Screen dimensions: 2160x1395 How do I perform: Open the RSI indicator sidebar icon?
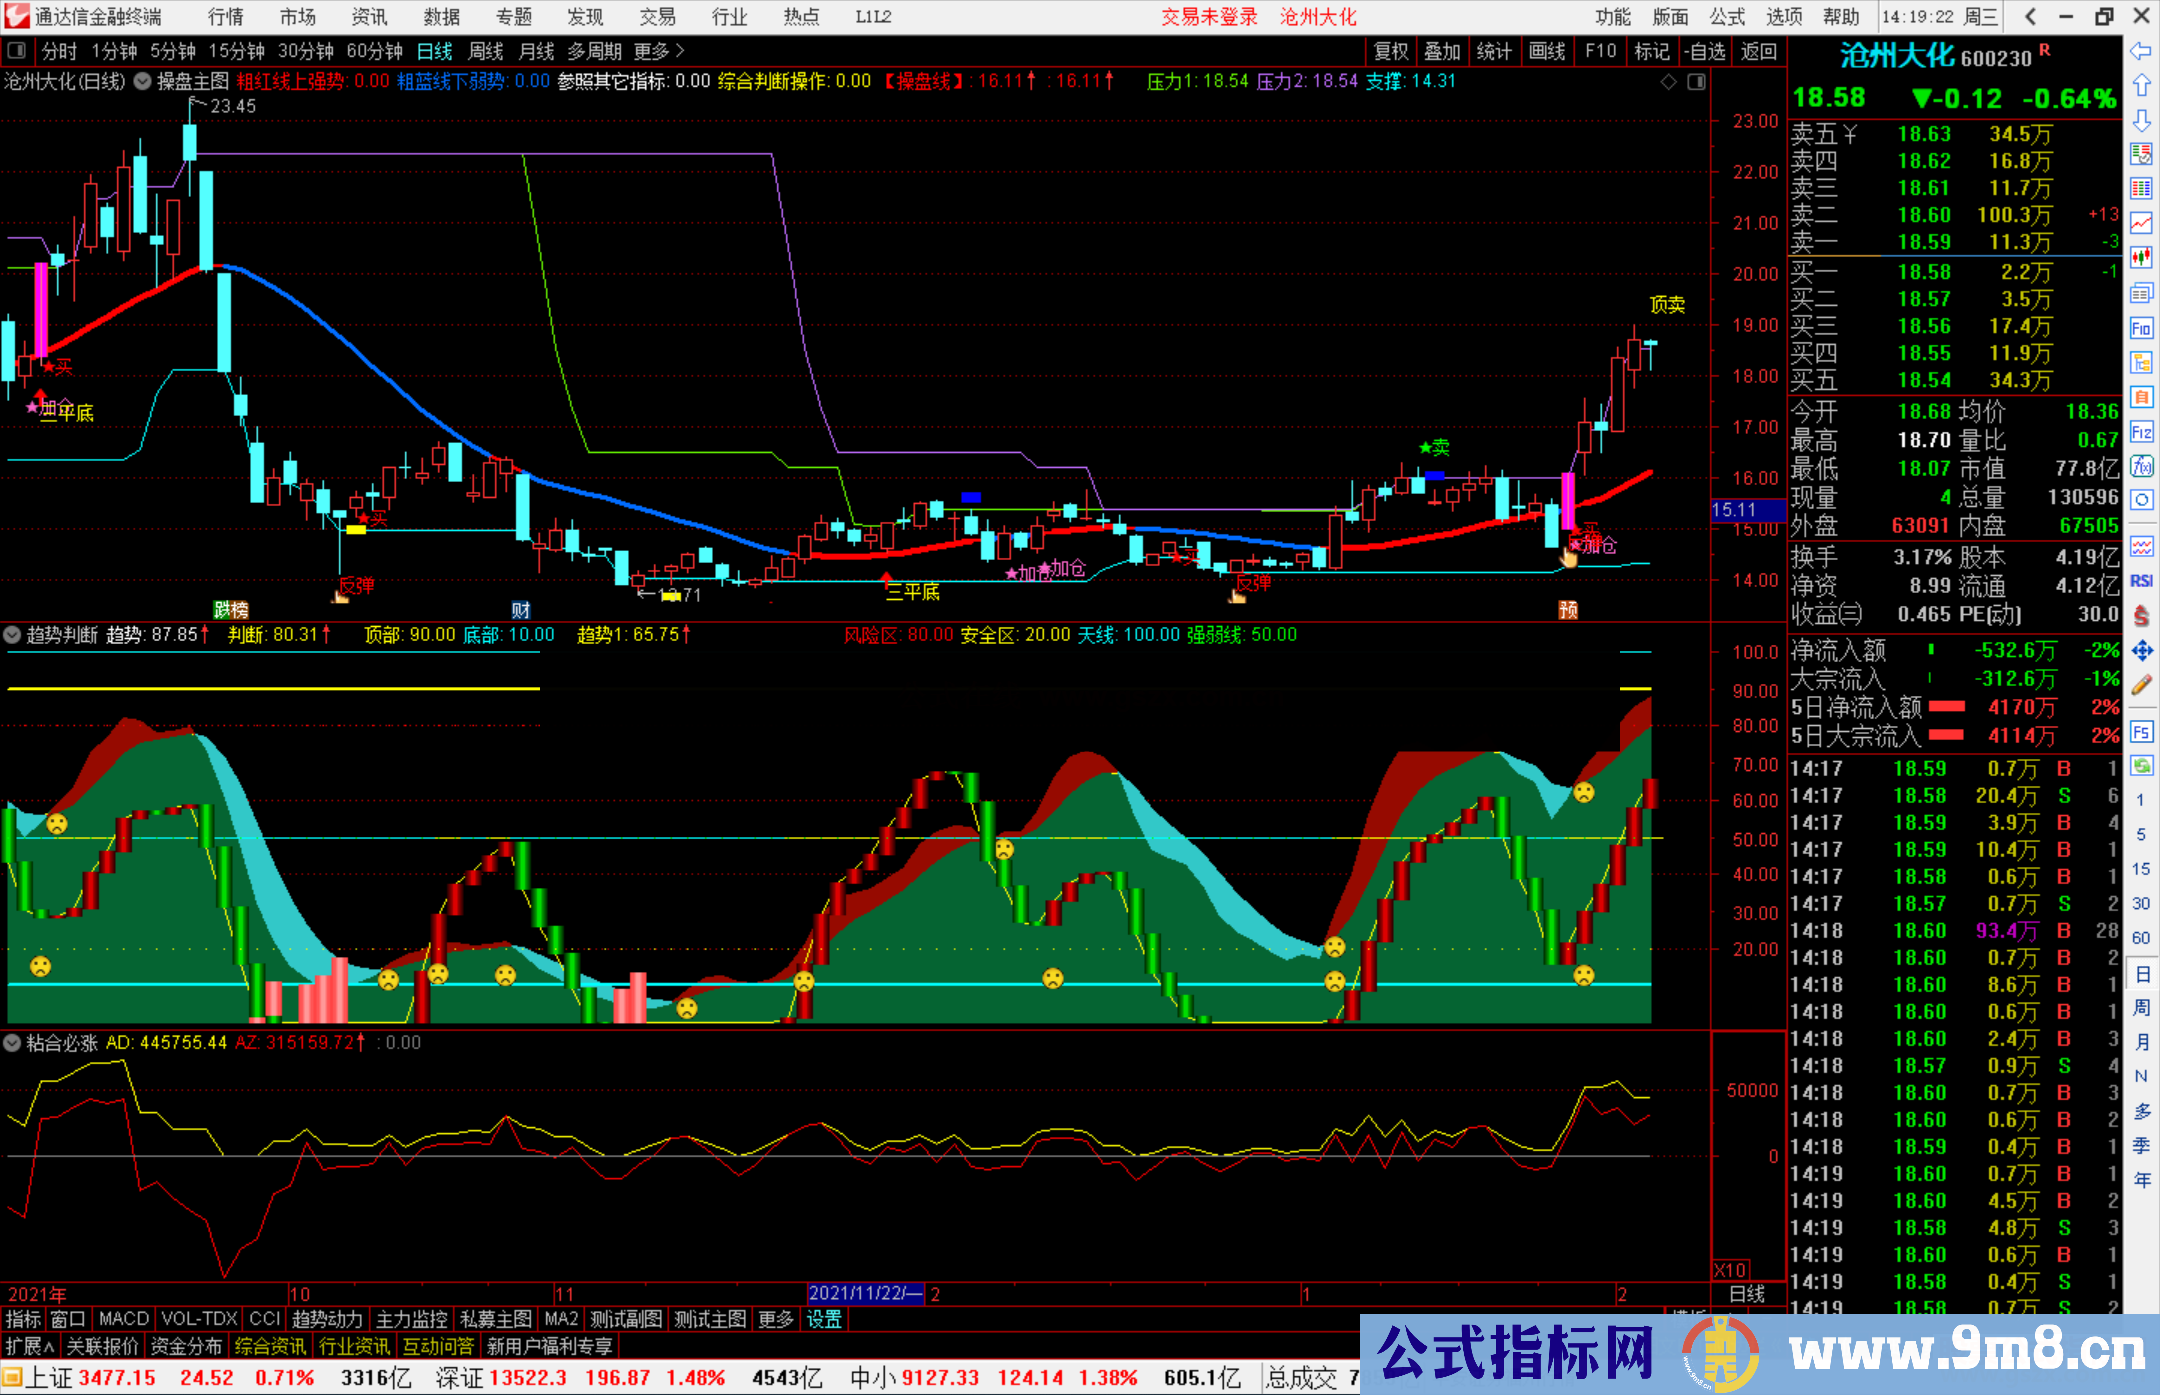point(2141,581)
